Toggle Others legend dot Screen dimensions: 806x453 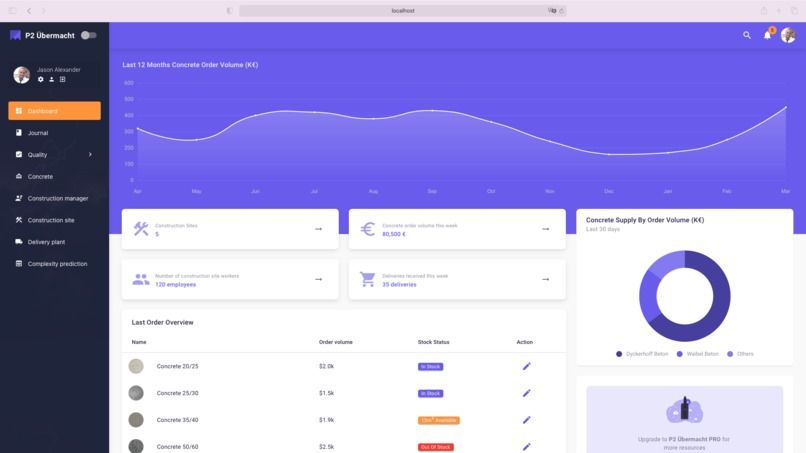click(x=730, y=354)
